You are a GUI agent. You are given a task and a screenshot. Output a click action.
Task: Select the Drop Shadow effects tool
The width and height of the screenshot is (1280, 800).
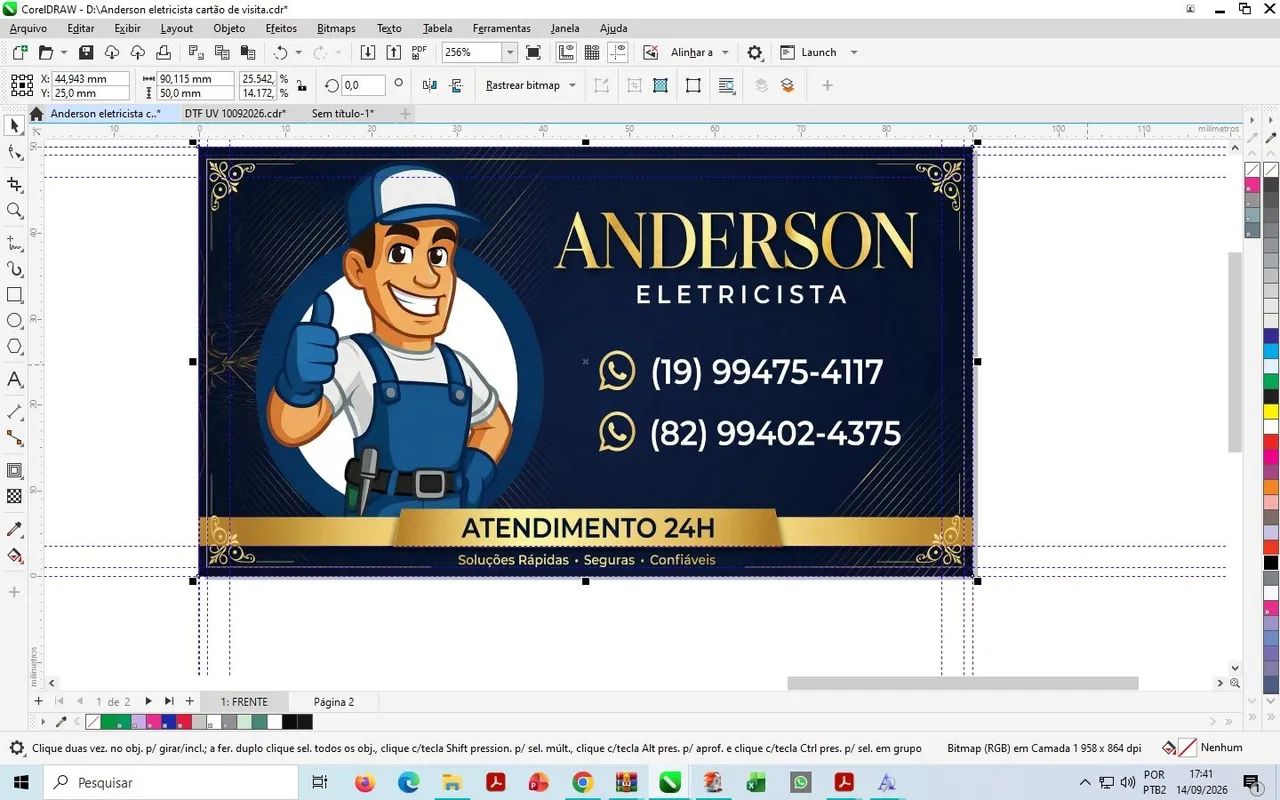14,470
